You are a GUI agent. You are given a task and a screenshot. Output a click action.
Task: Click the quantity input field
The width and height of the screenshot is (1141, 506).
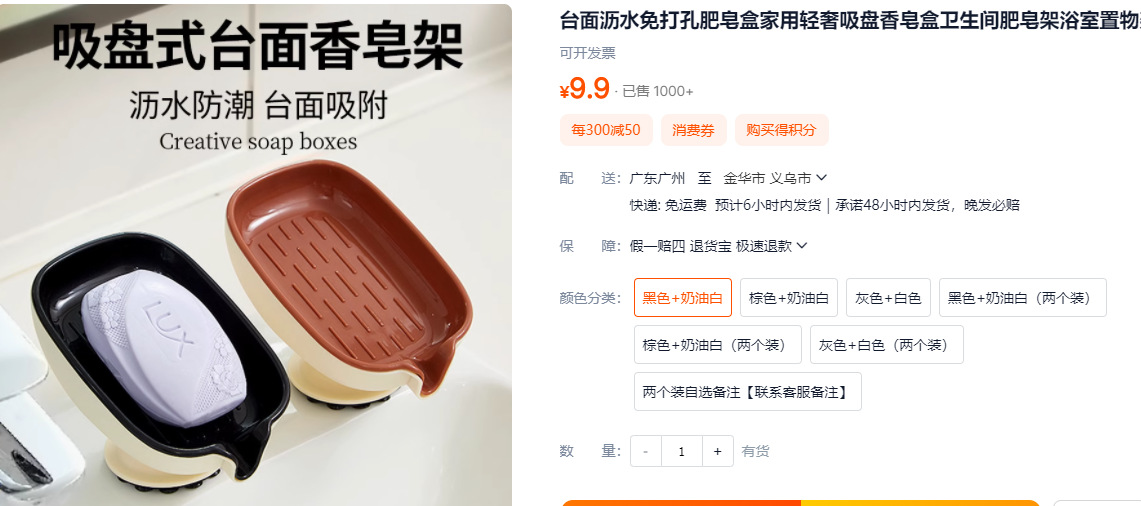tap(682, 451)
